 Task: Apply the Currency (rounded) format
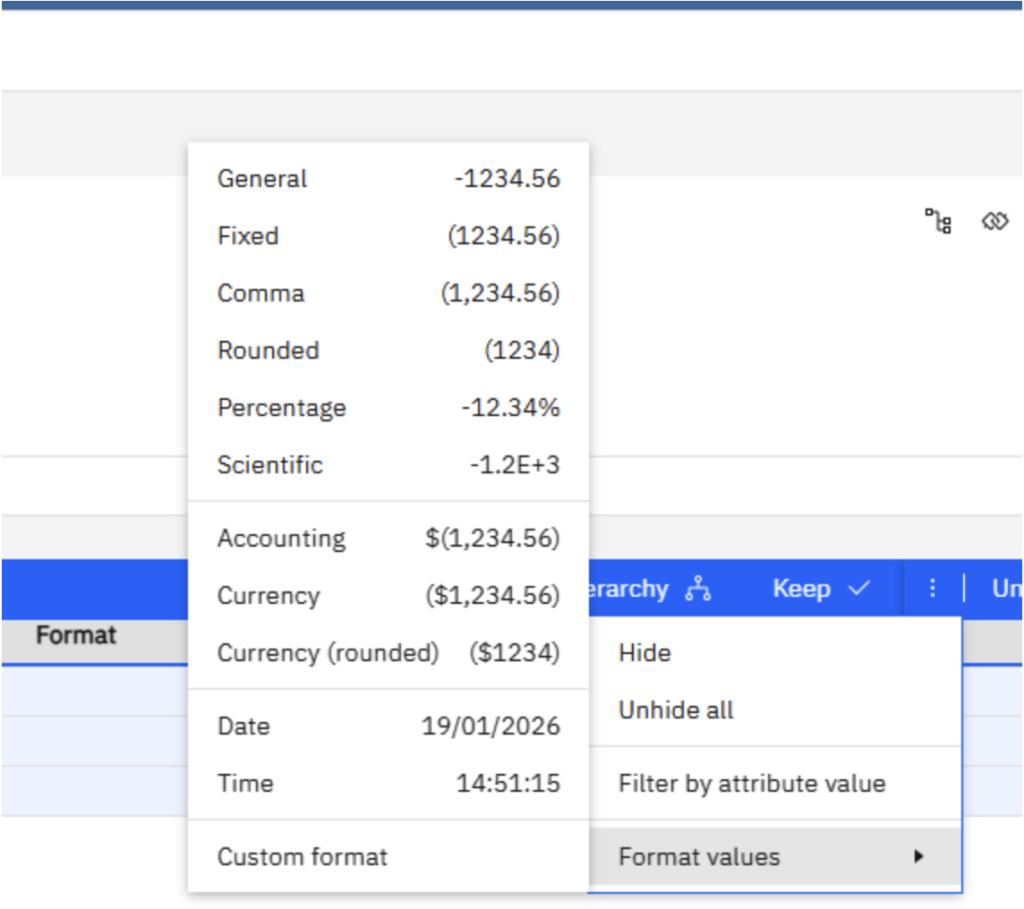[x=388, y=653]
